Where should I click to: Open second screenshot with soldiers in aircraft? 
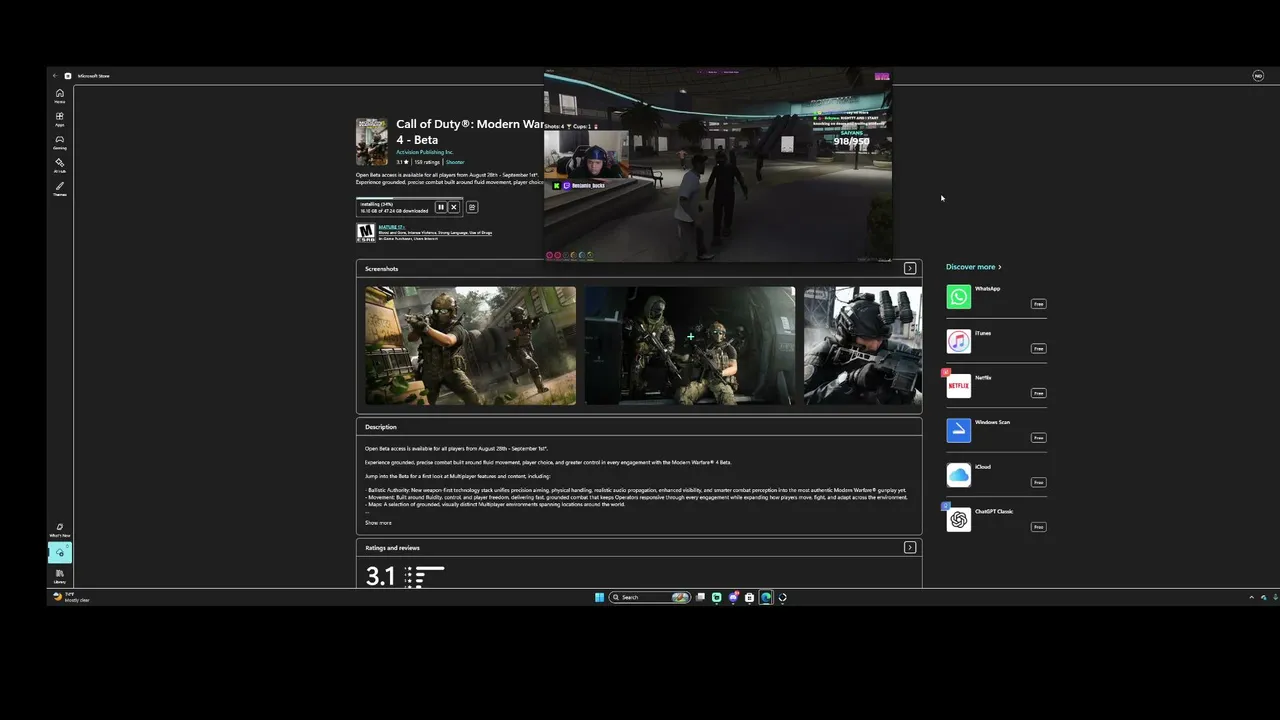point(690,346)
